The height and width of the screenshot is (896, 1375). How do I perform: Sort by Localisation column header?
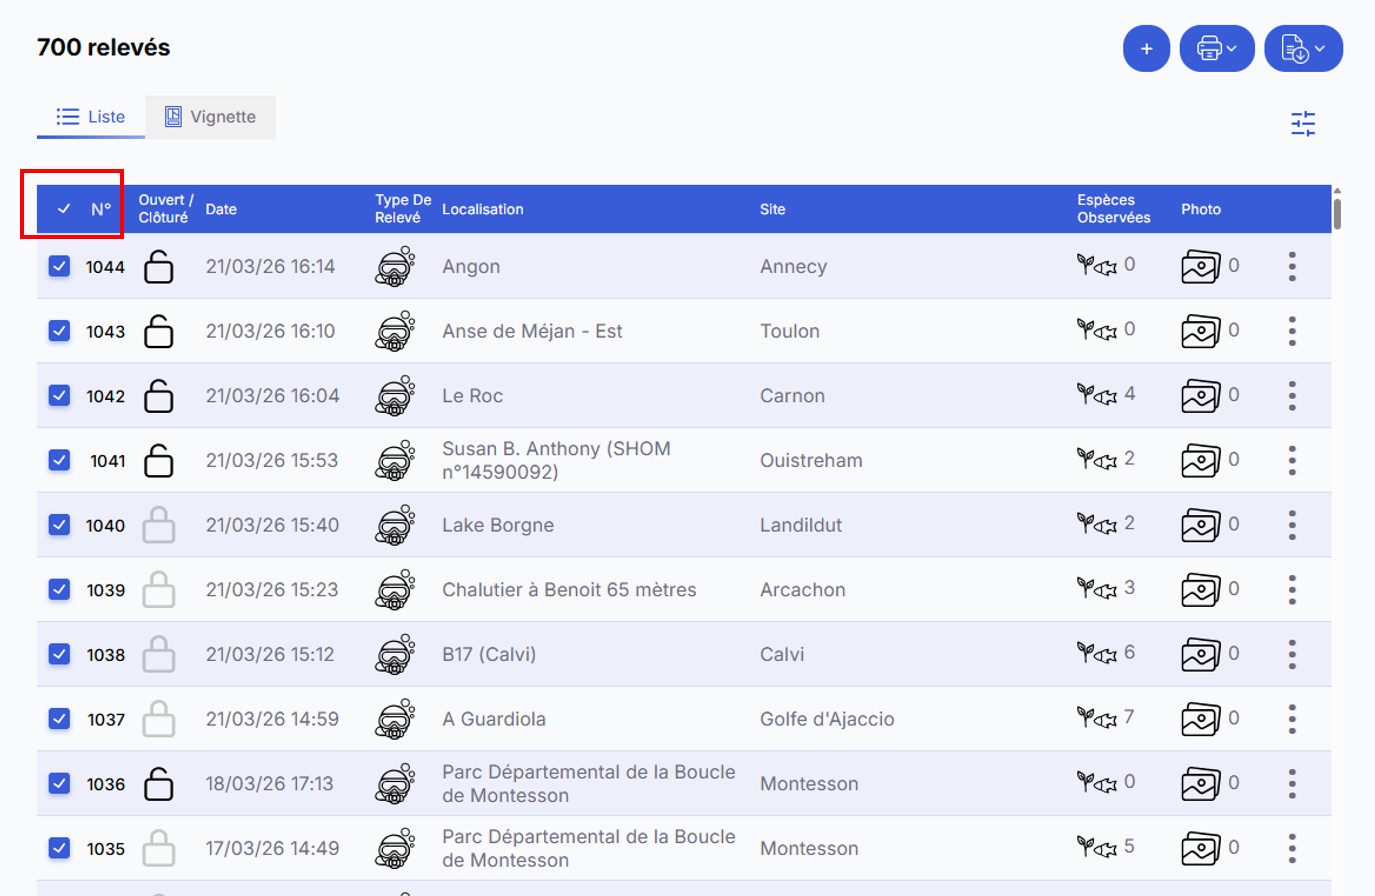[482, 209]
